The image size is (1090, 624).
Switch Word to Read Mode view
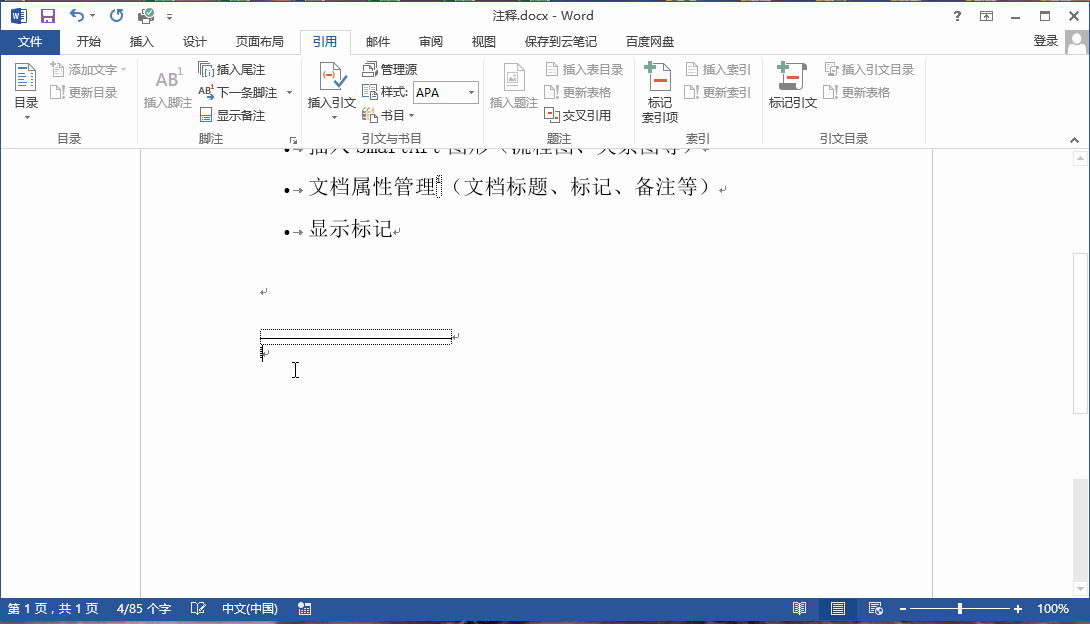point(799,607)
